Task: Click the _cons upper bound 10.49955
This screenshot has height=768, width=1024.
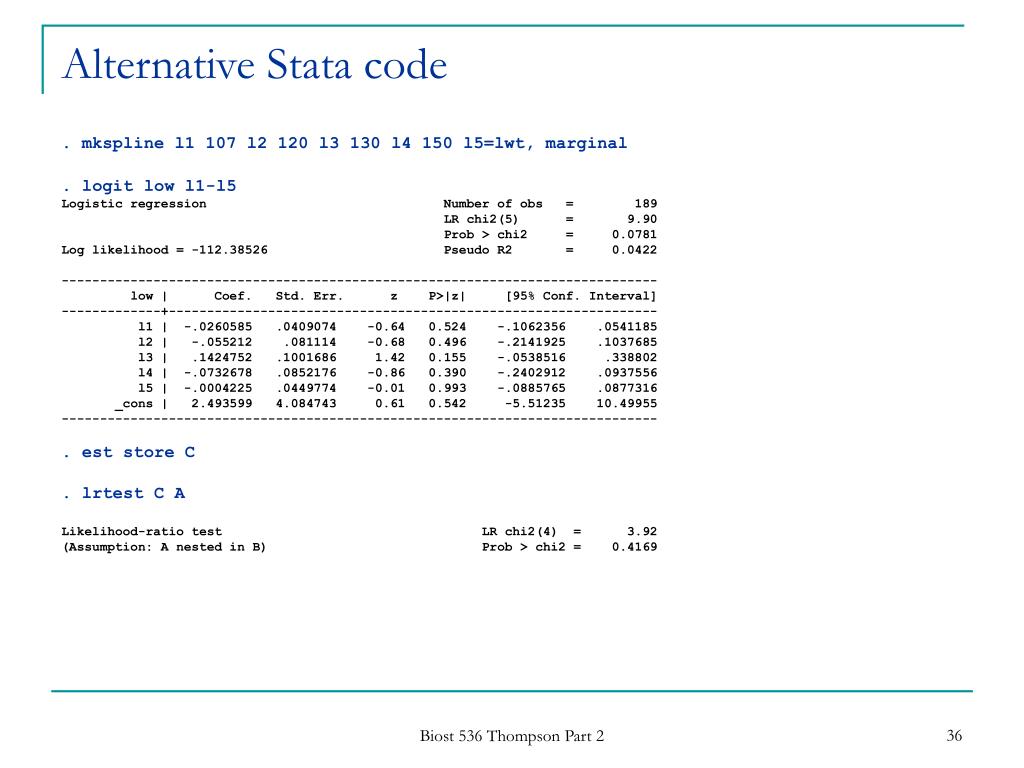Action: (627, 404)
